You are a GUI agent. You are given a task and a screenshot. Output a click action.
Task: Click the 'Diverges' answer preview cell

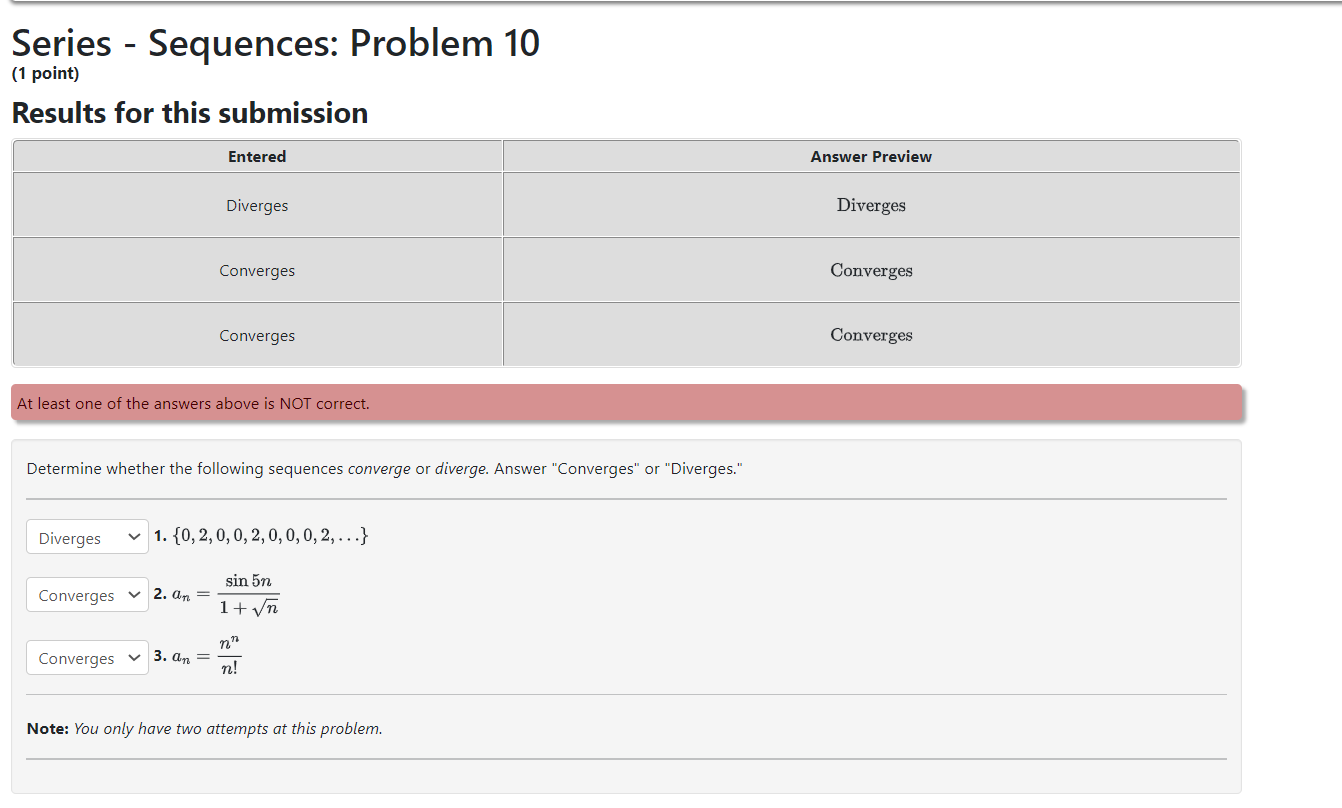pyautogui.click(x=870, y=205)
